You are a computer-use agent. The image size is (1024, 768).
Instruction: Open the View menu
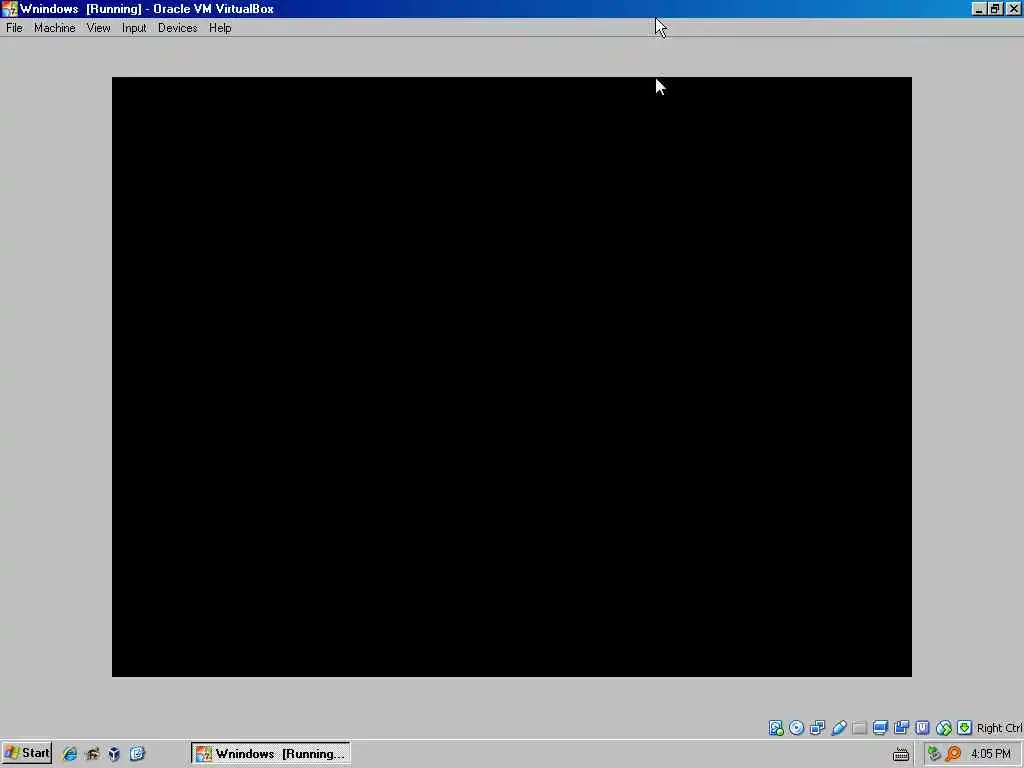click(98, 28)
